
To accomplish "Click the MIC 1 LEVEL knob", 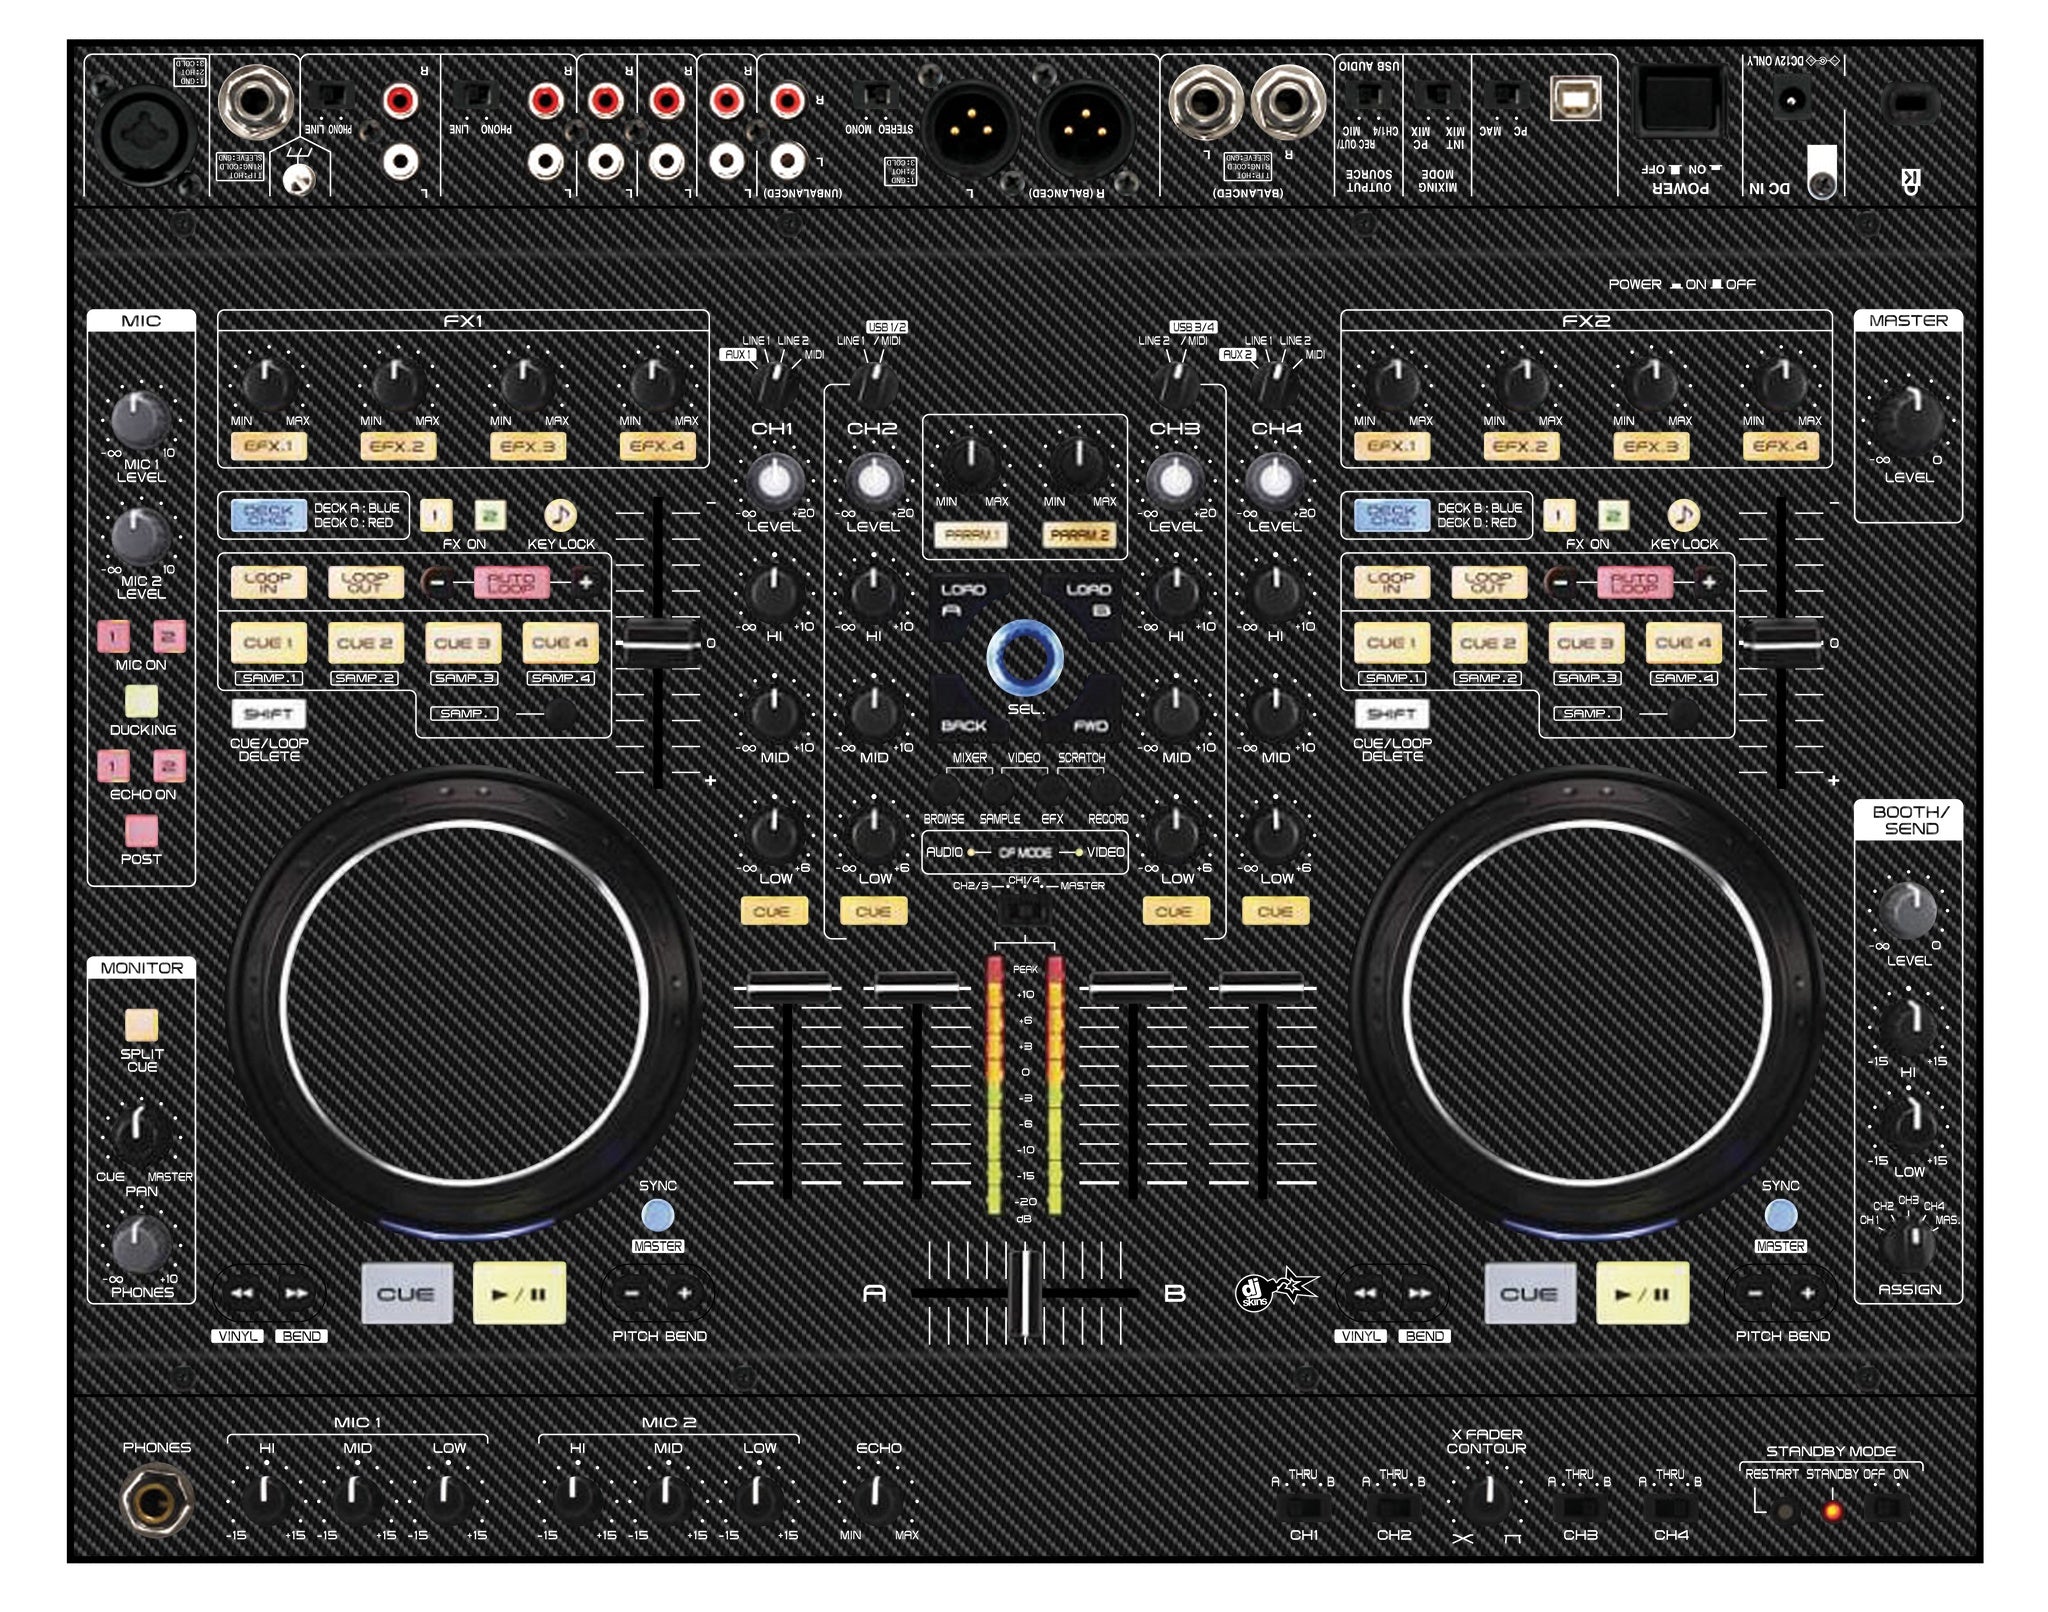I will (139, 419).
